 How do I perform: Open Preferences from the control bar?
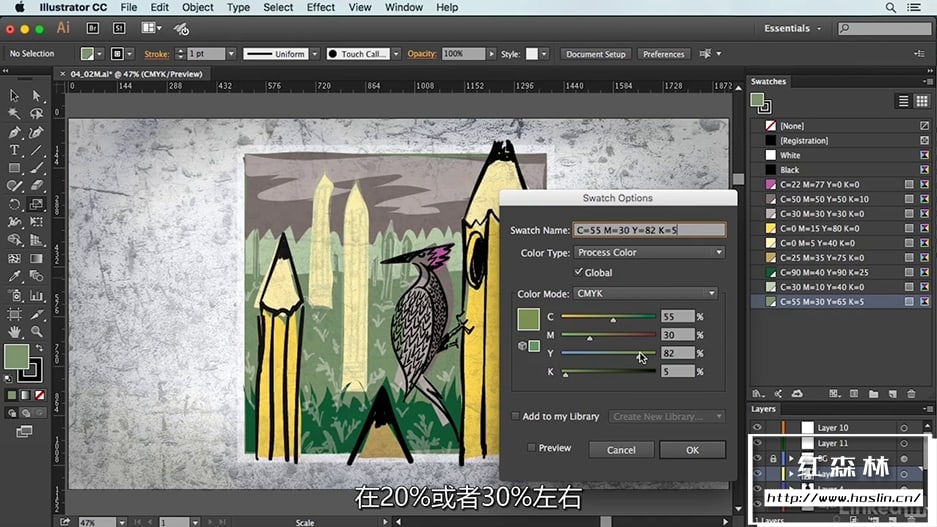pyautogui.click(x=663, y=54)
